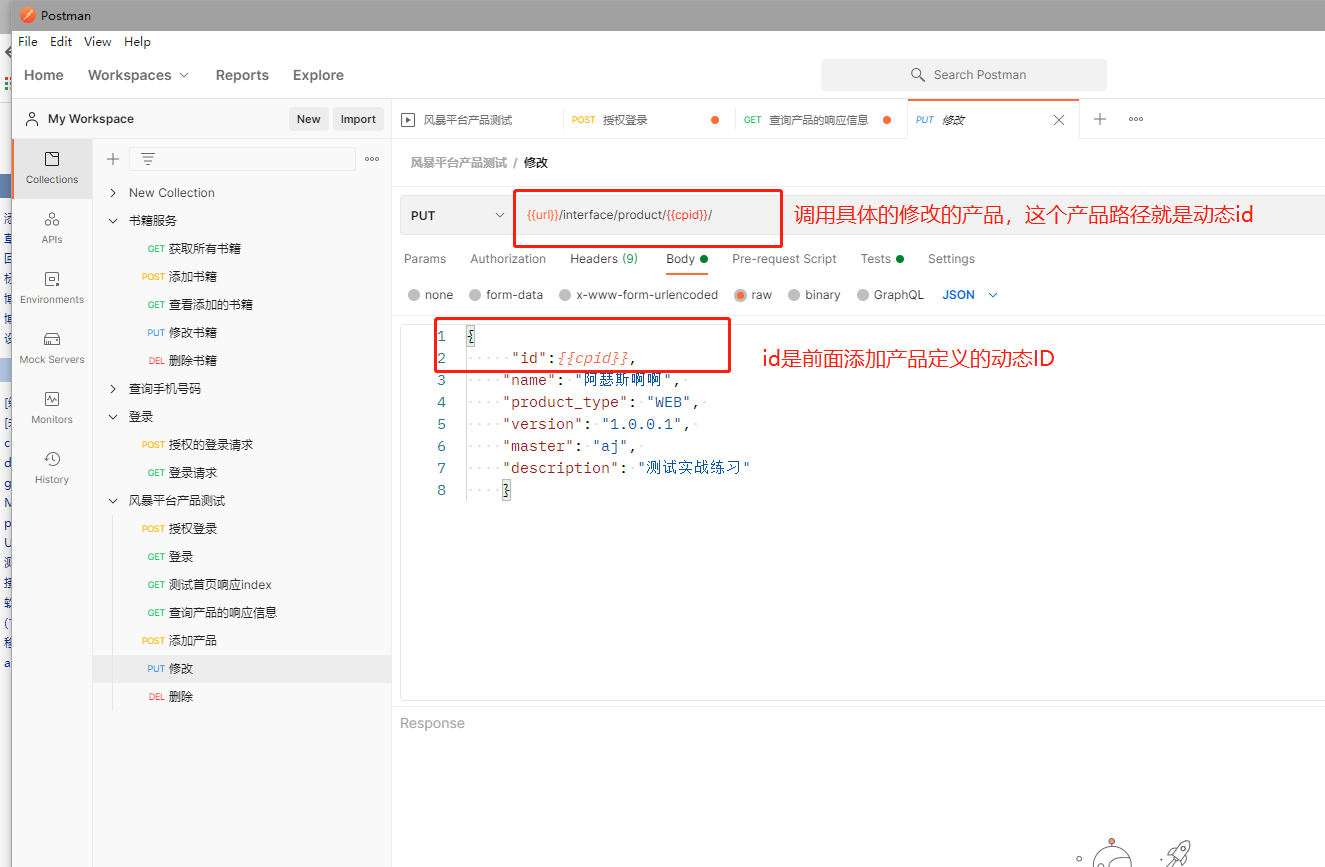
Task: Switch to the Pre-request Script tab
Action: click(784, 259)
